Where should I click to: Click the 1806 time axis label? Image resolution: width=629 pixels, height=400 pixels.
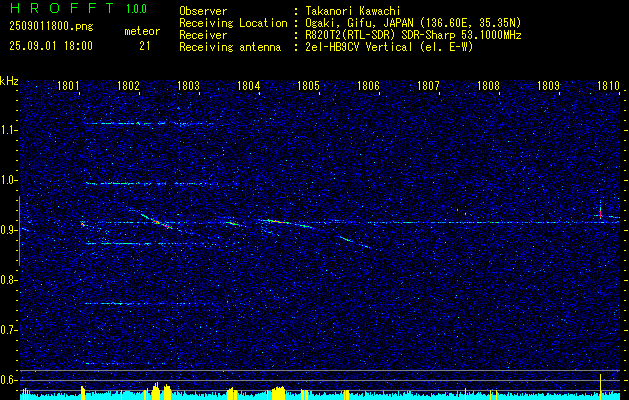pos(368,85)
